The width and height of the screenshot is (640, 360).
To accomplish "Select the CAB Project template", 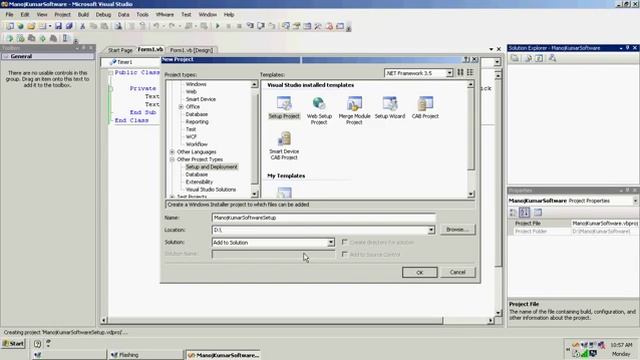I will 425,107.
